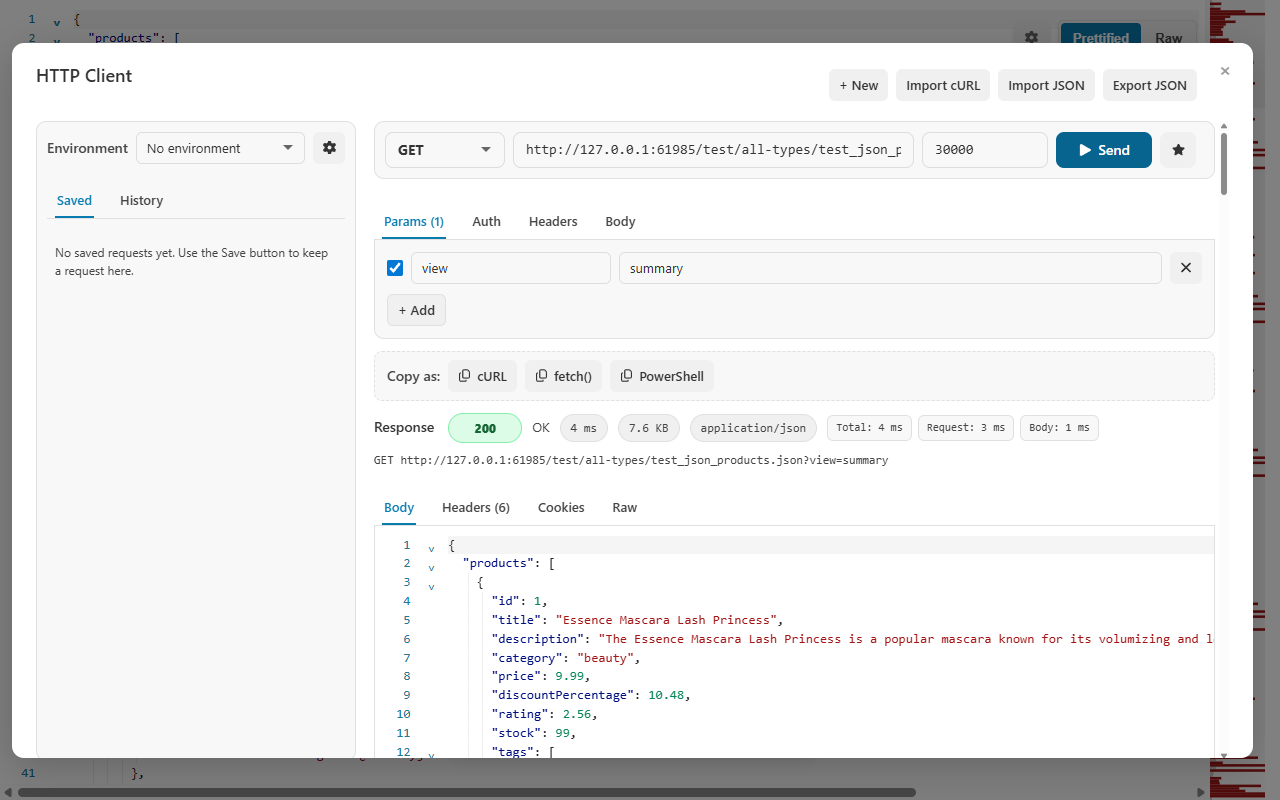The height and width of the screenshot is (800, 1280).
Task: Send the request
Action: [1104, 150]
